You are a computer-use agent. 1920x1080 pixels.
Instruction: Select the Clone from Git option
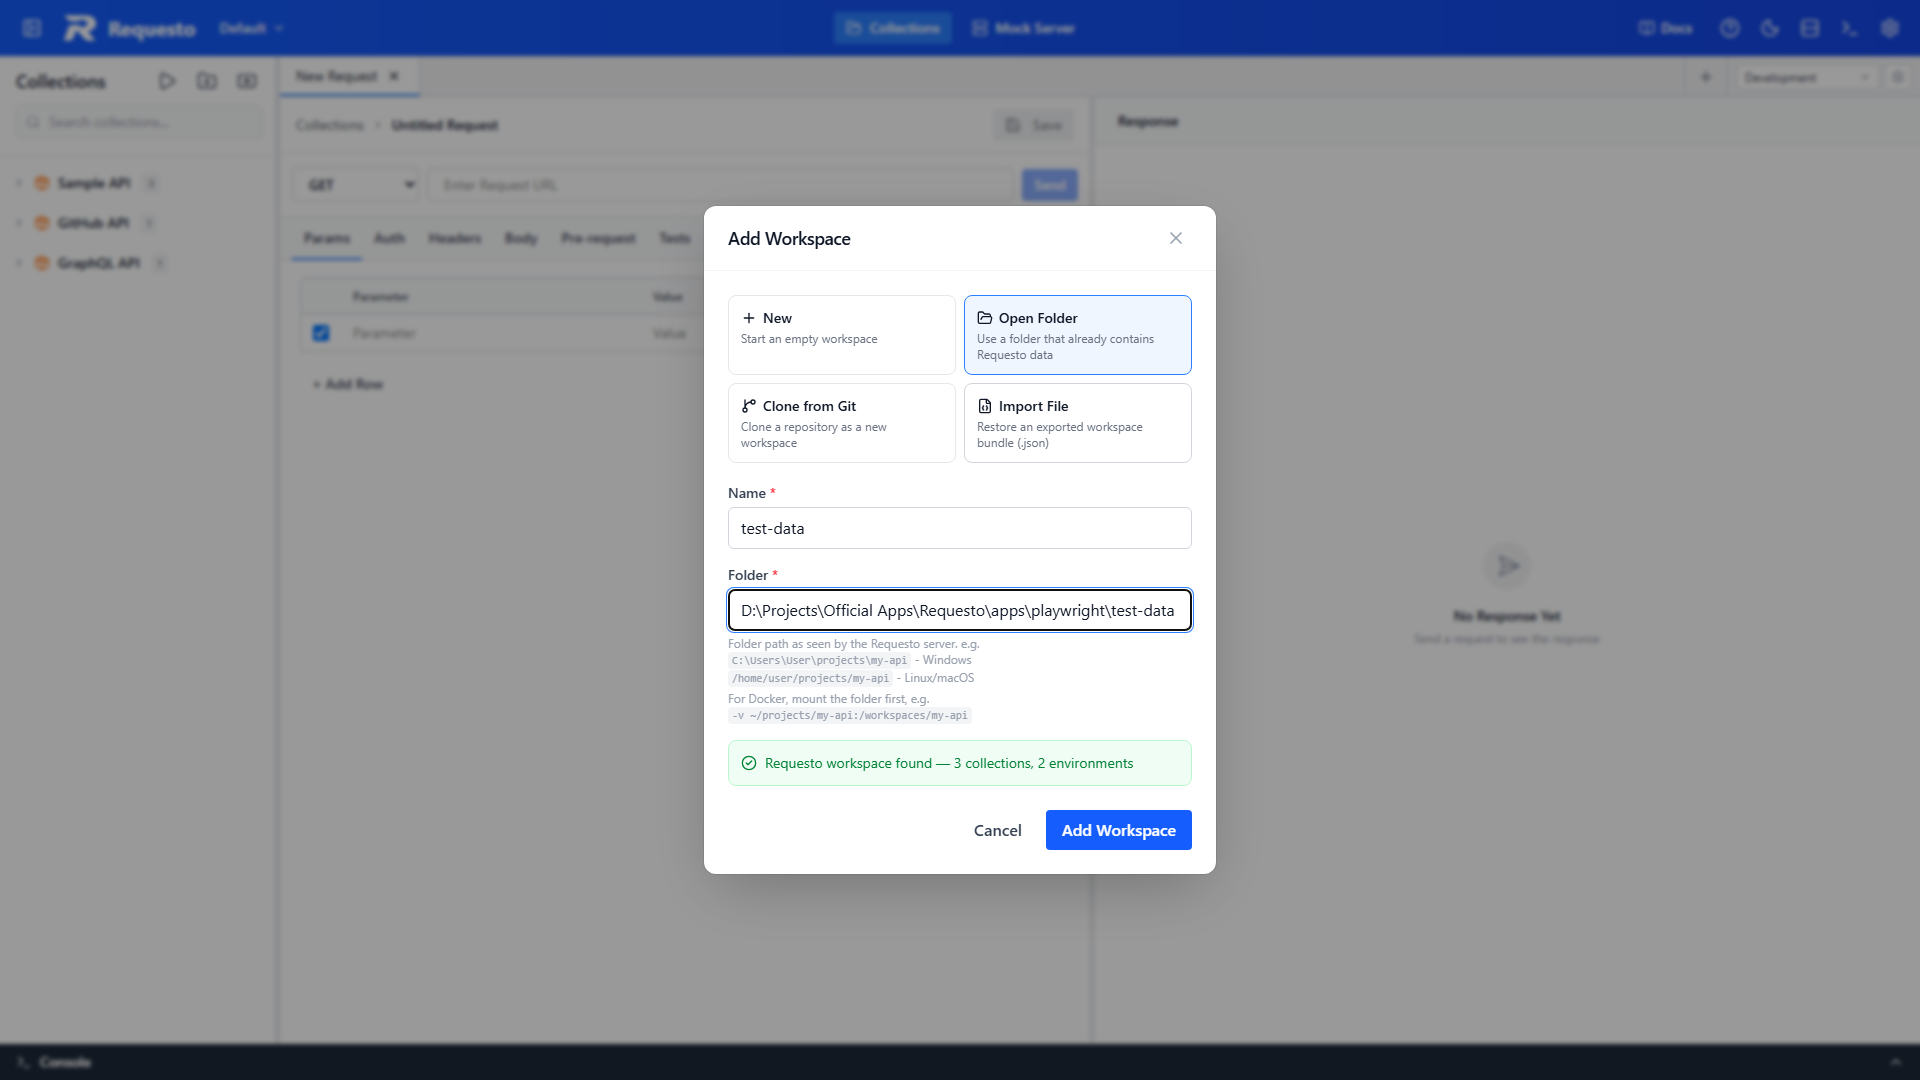pos(842,423)
